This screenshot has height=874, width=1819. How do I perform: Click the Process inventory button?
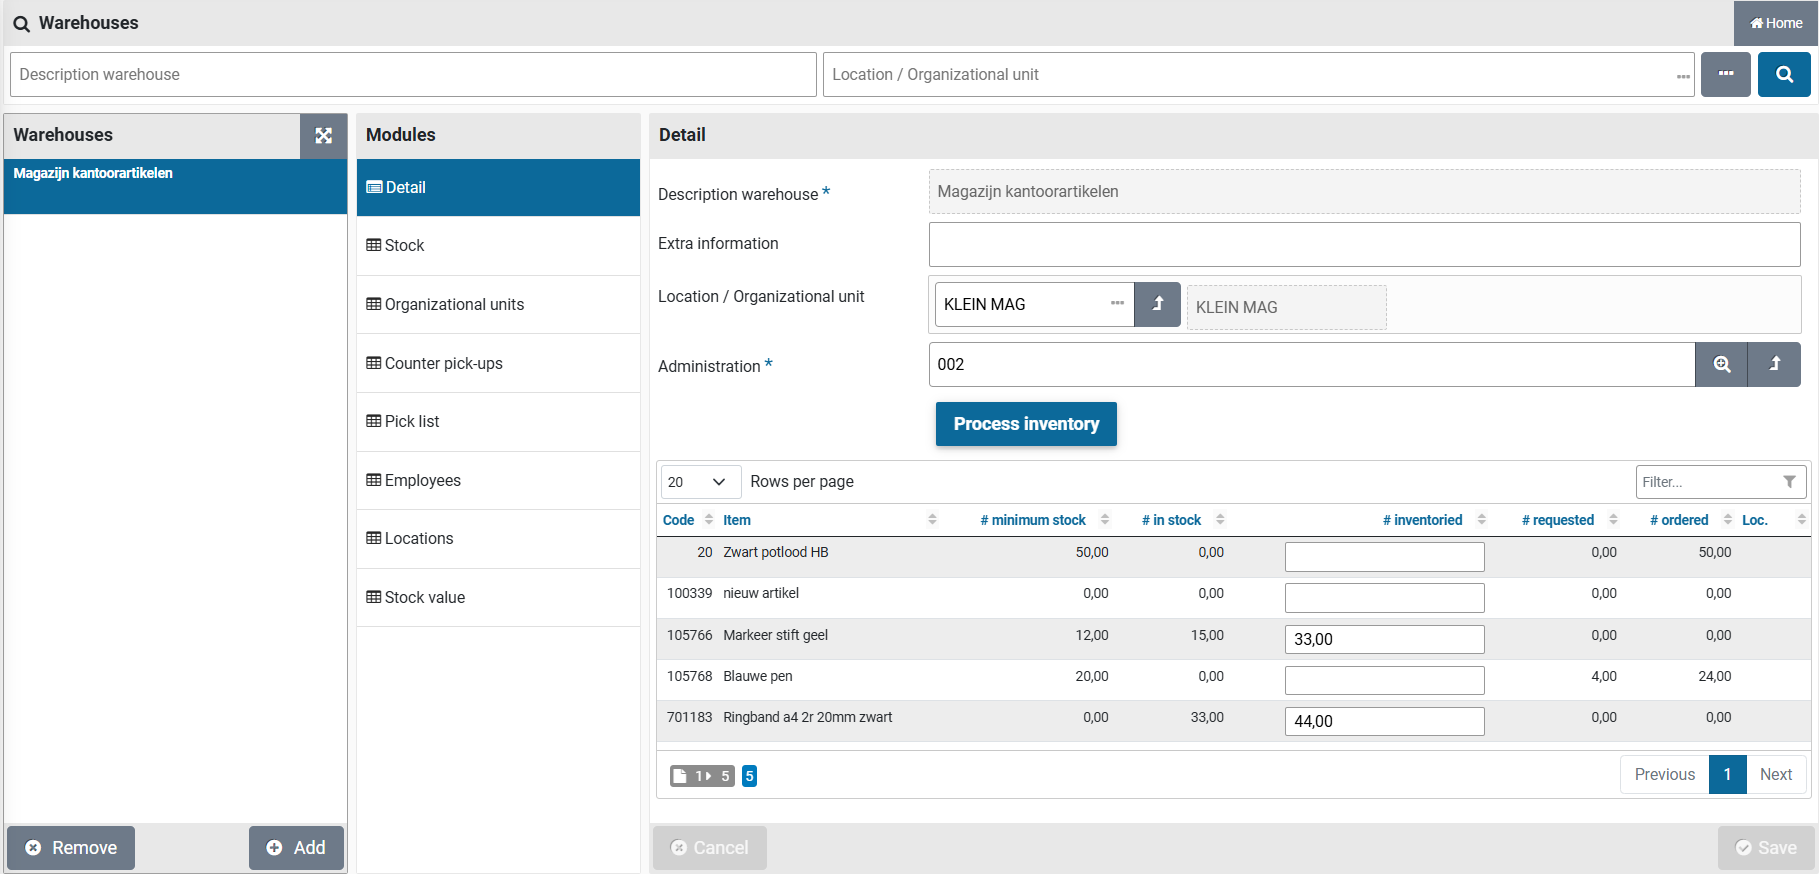tap(1025, 424)
